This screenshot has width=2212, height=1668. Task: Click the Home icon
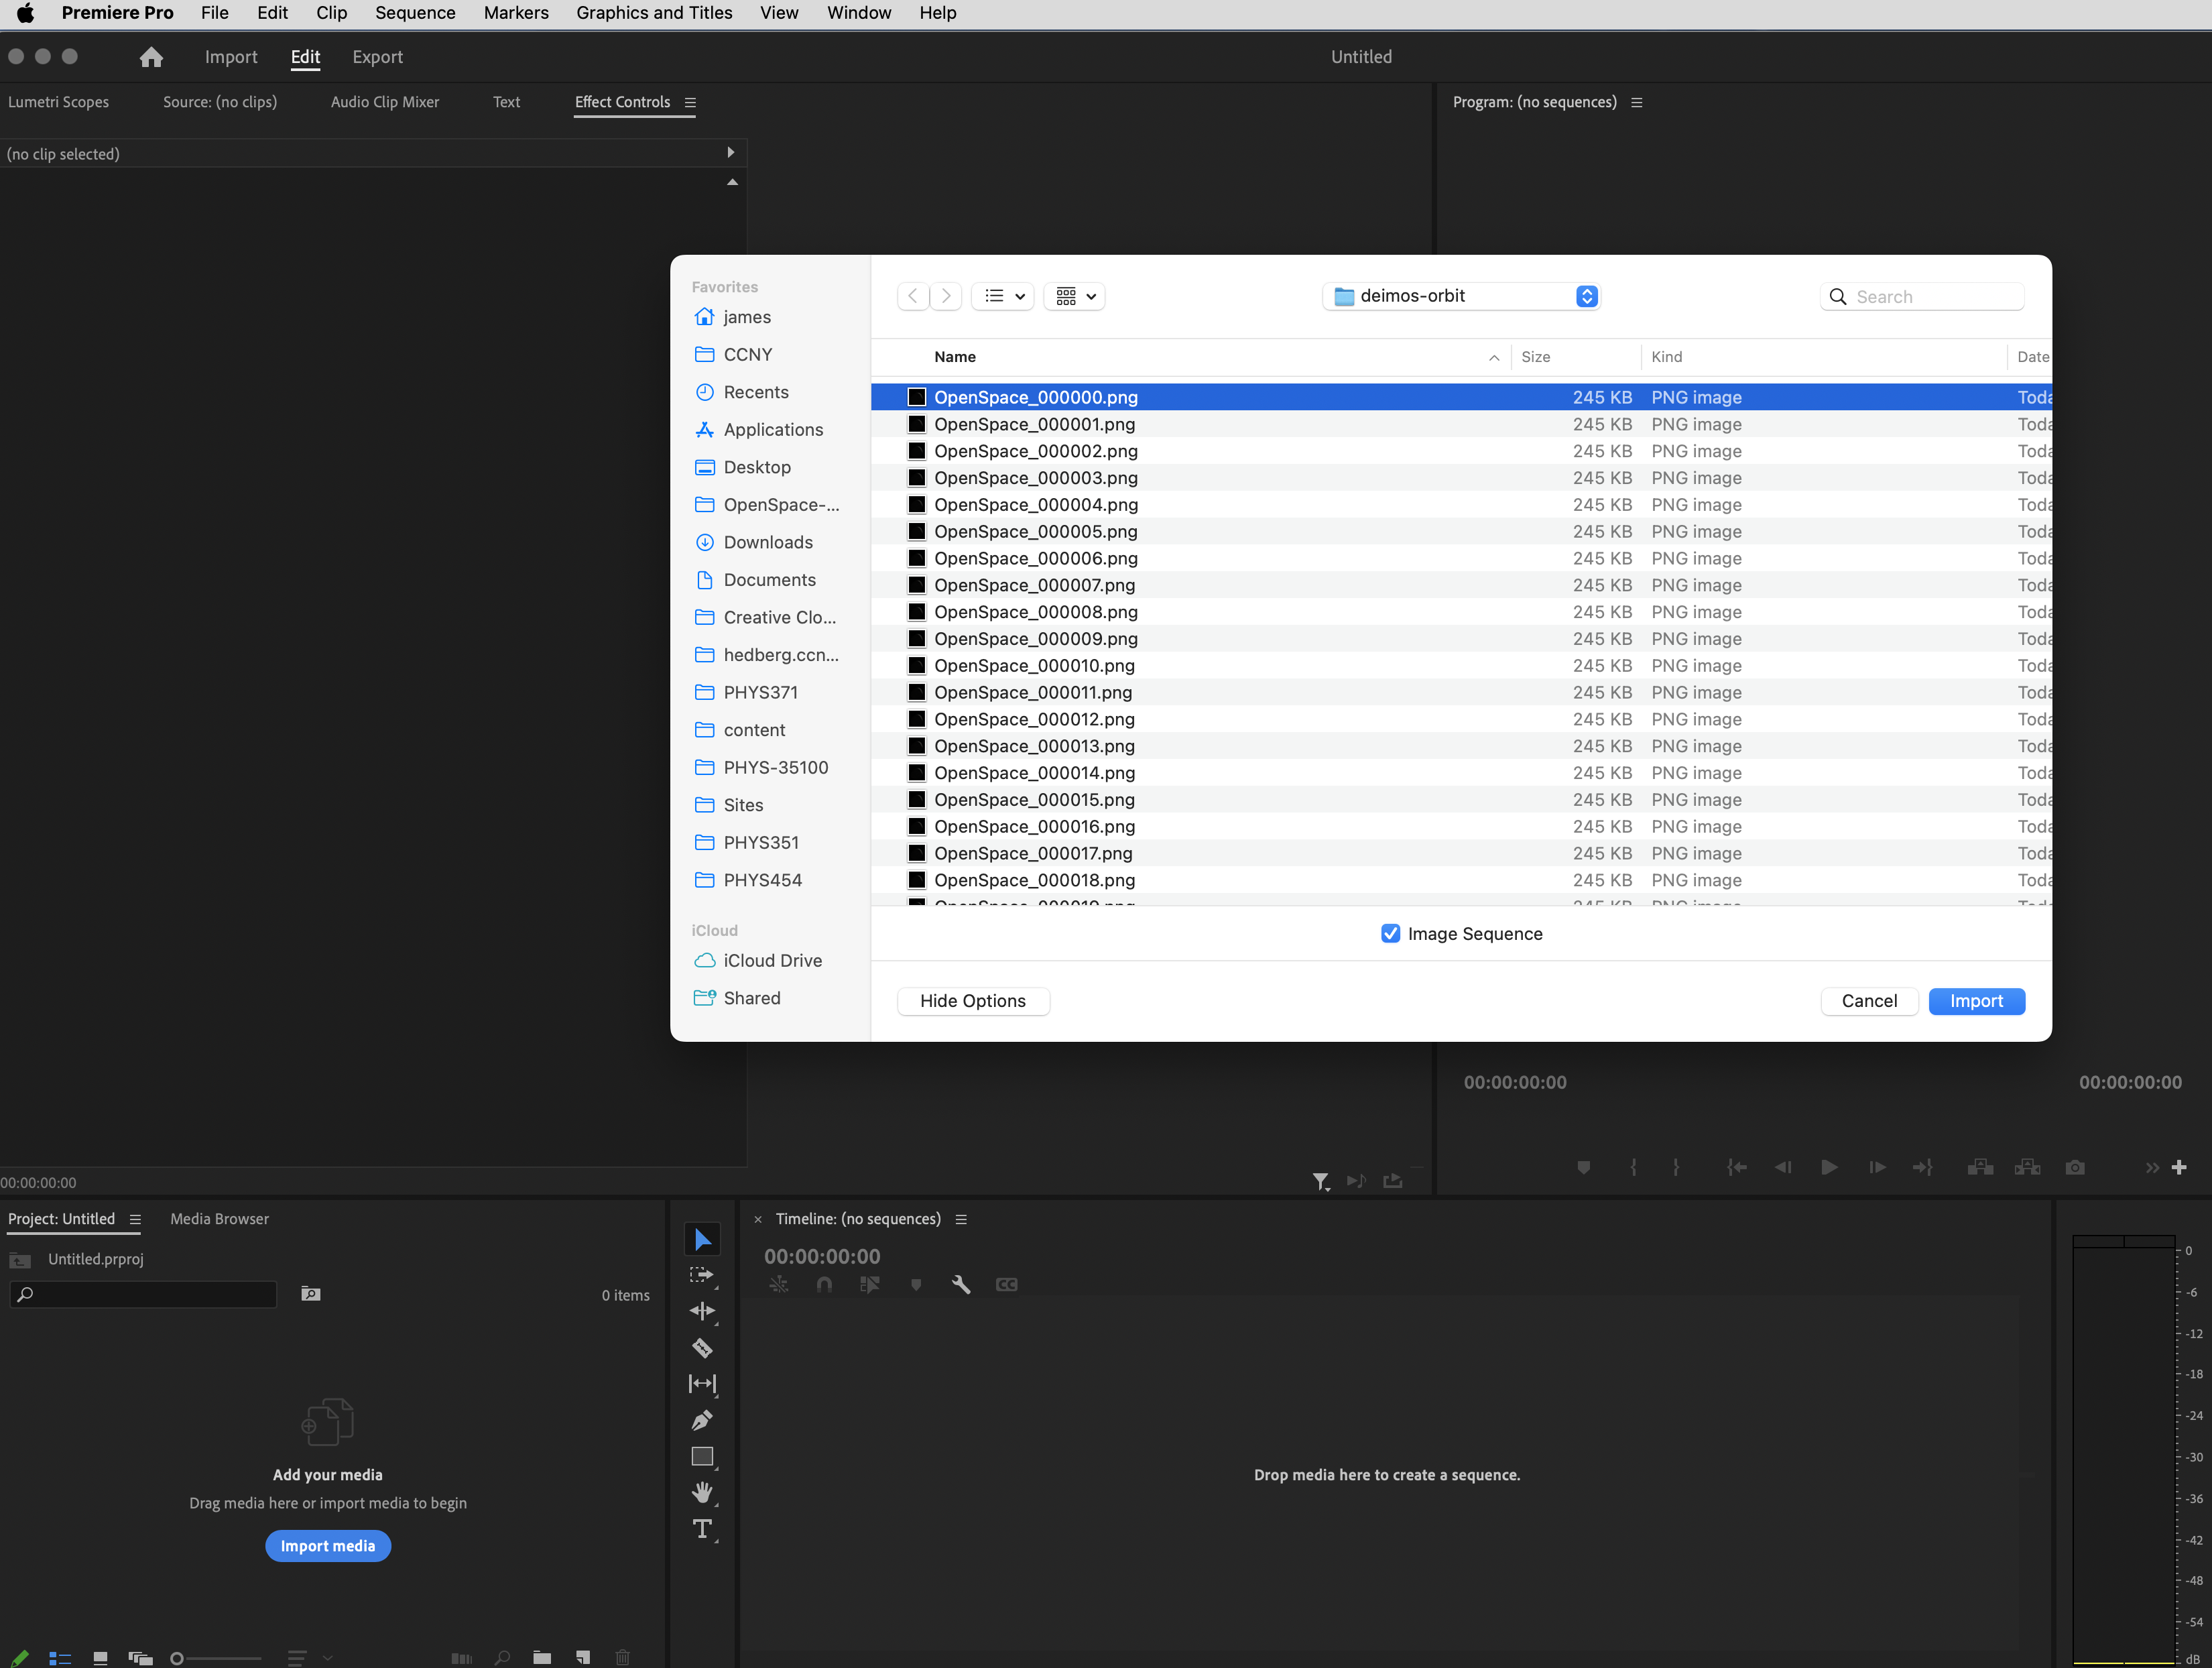(151, 57)
